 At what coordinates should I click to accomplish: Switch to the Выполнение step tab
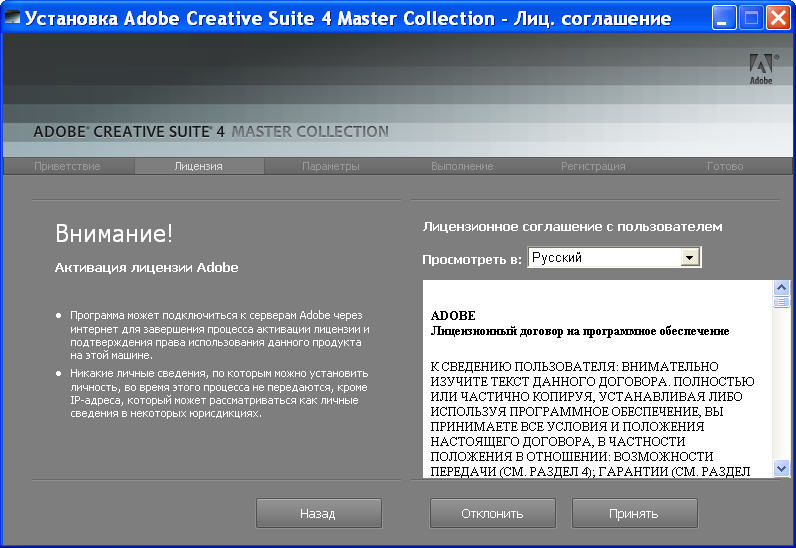click(x=462, y=166)
